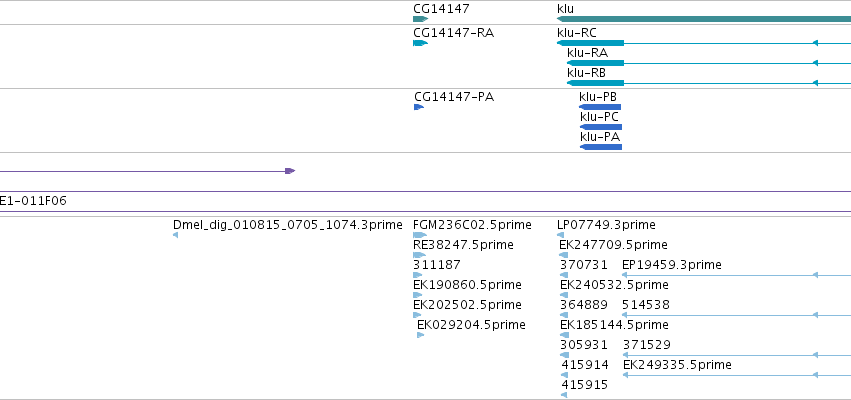Select the CG14147-PA protein arrow glyph
Image resolution: width=851 pixels, height=400 pixels.
(x=419, y=107)
